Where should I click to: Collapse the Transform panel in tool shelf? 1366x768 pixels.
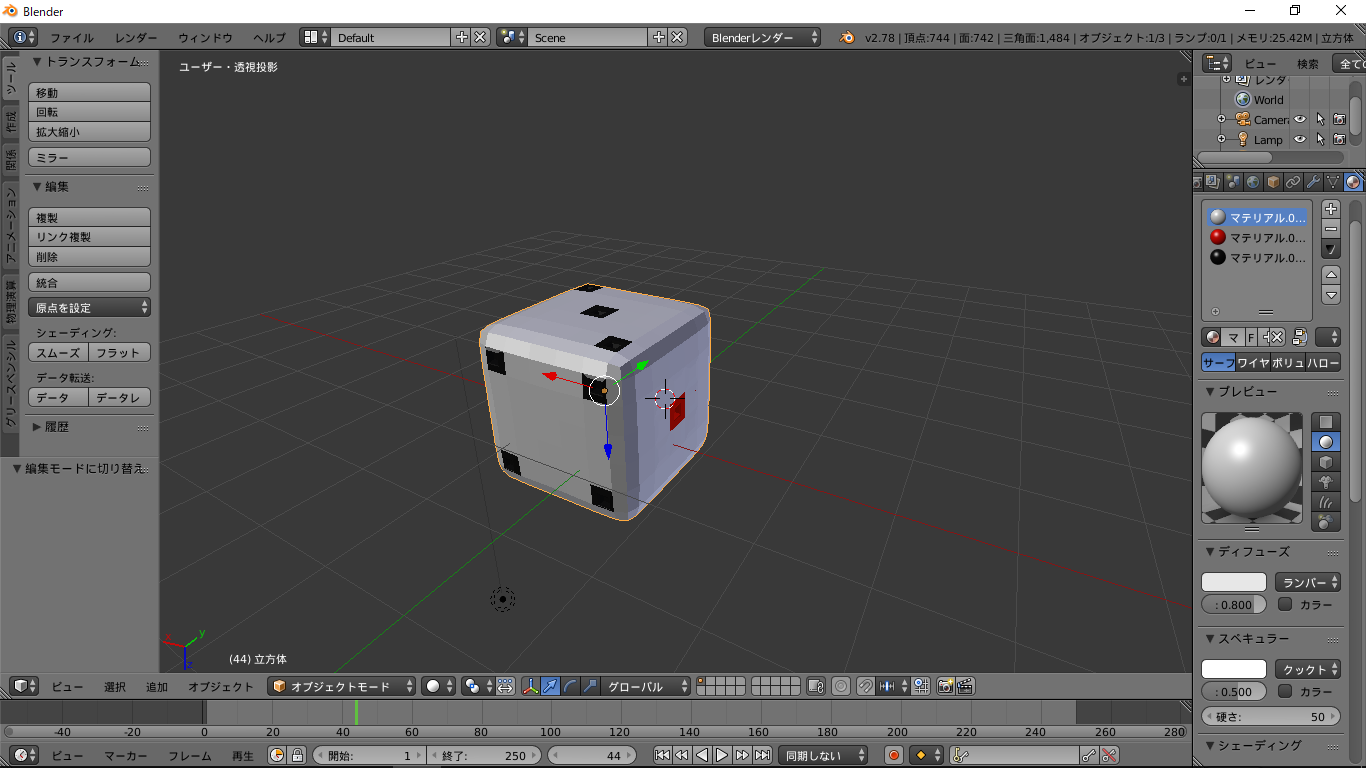37,62
